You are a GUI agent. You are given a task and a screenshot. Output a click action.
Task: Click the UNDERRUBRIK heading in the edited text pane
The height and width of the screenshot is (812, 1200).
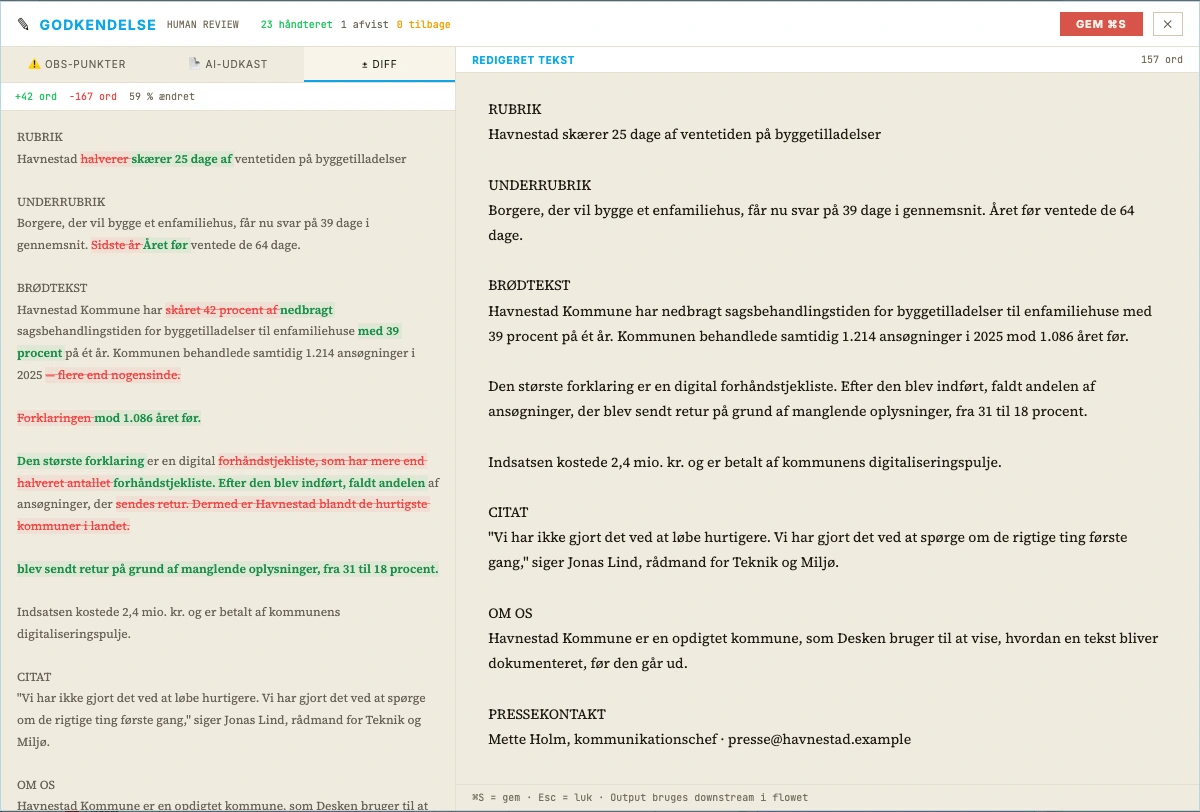pyautogui.click(x=539, y=185)
